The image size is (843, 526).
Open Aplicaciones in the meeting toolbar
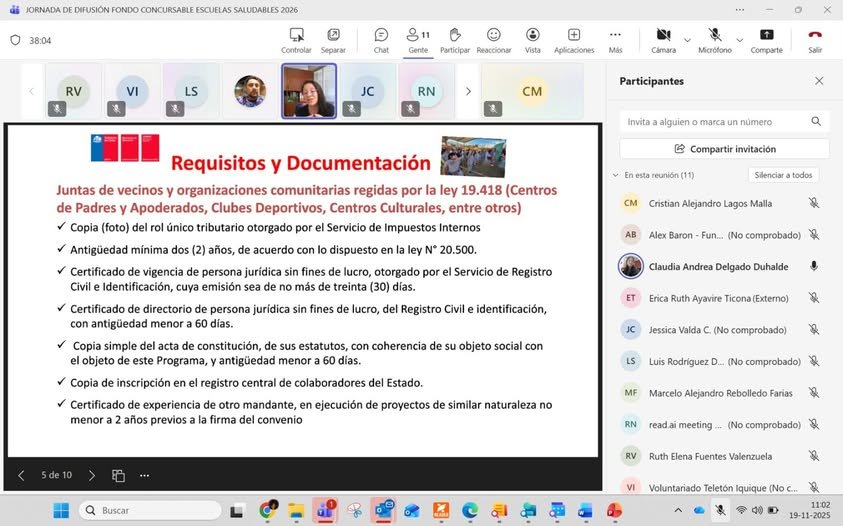(574, 40)
